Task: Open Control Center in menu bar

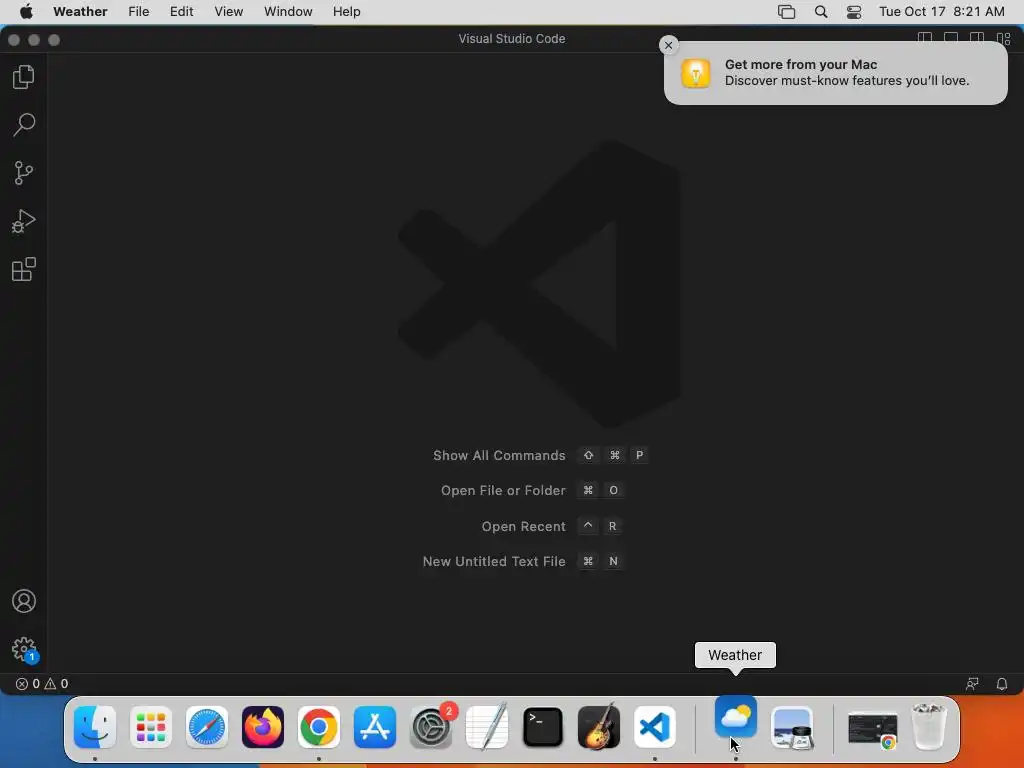Action: pos(854,11)
